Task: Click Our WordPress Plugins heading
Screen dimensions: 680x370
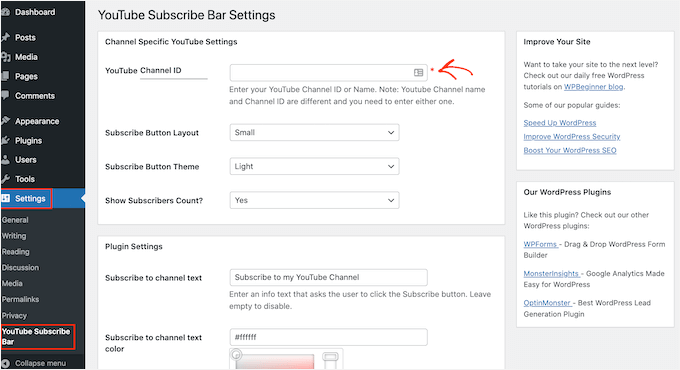Action: (x=567, y=192)
